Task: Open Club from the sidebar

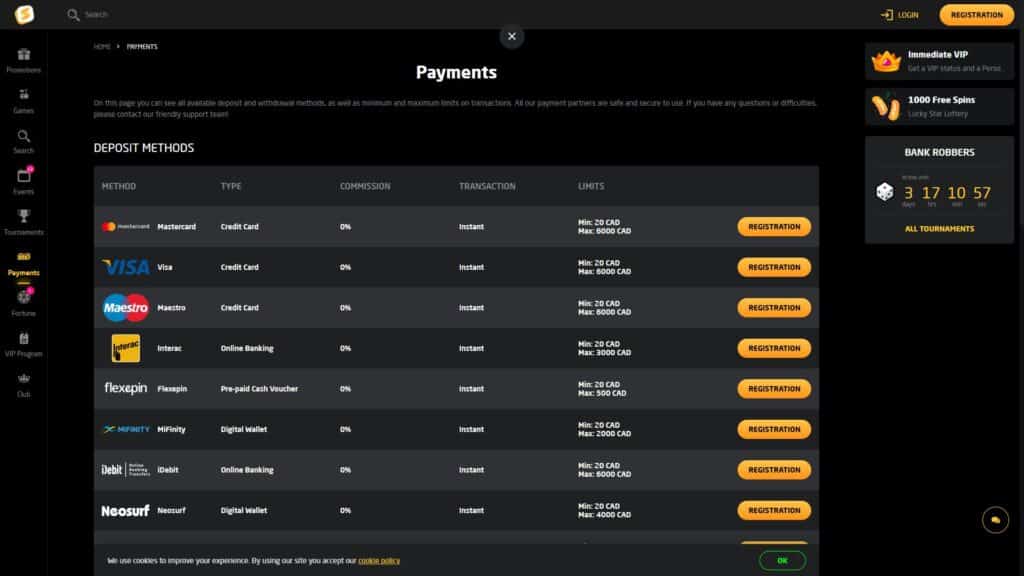Action: (x=24, y=385)
